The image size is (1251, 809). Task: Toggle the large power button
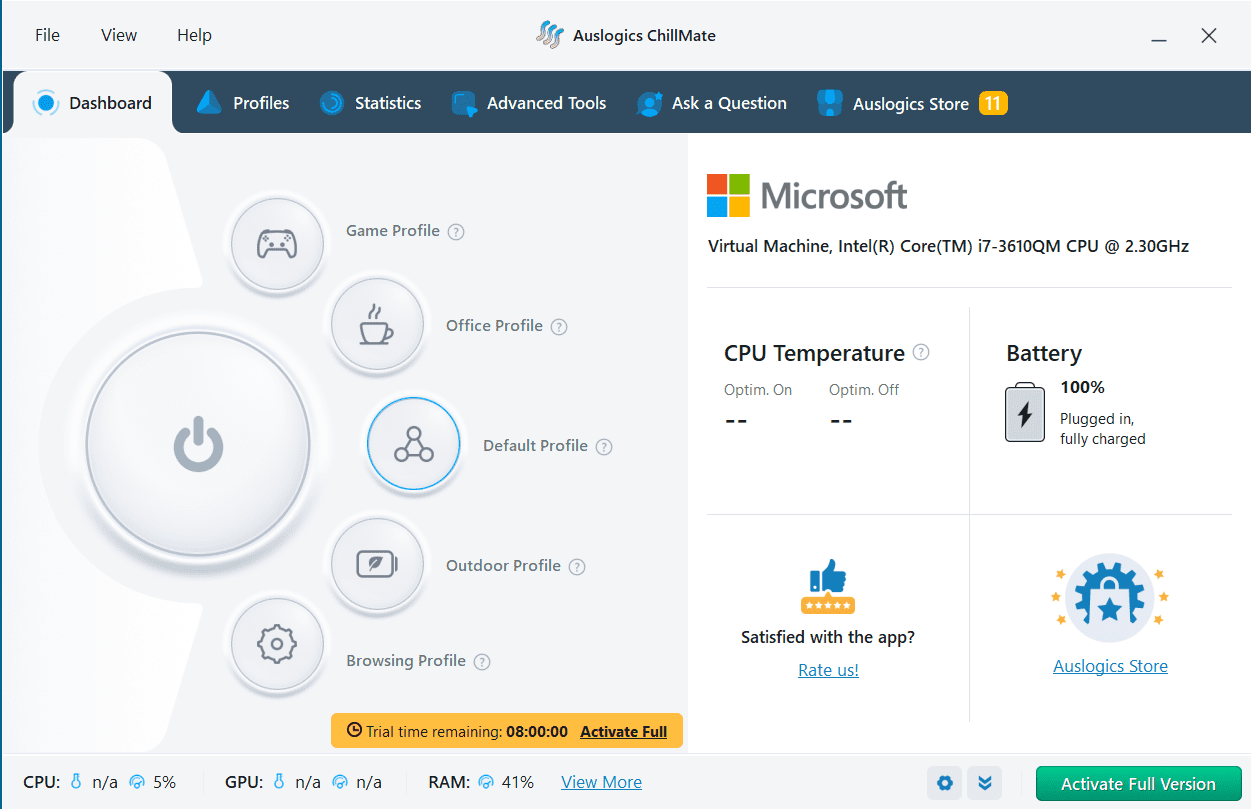pos(198,445)
